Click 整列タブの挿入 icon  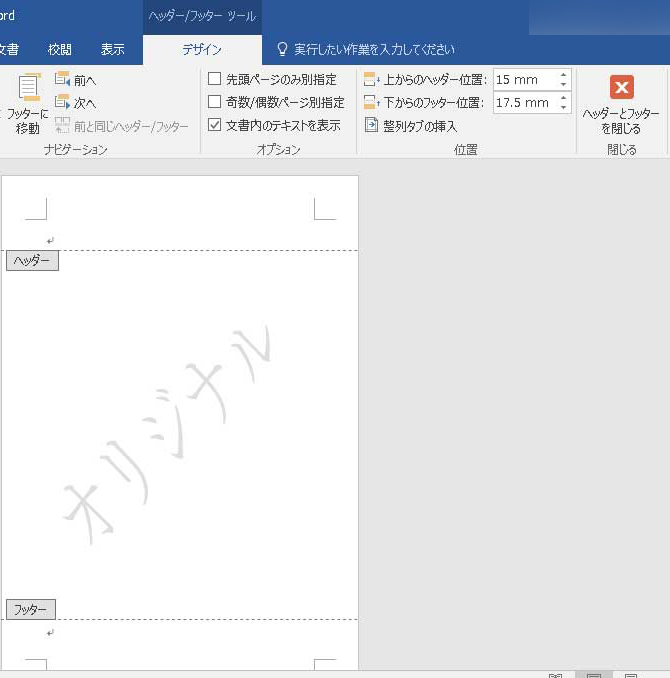[x=372, y=126]
